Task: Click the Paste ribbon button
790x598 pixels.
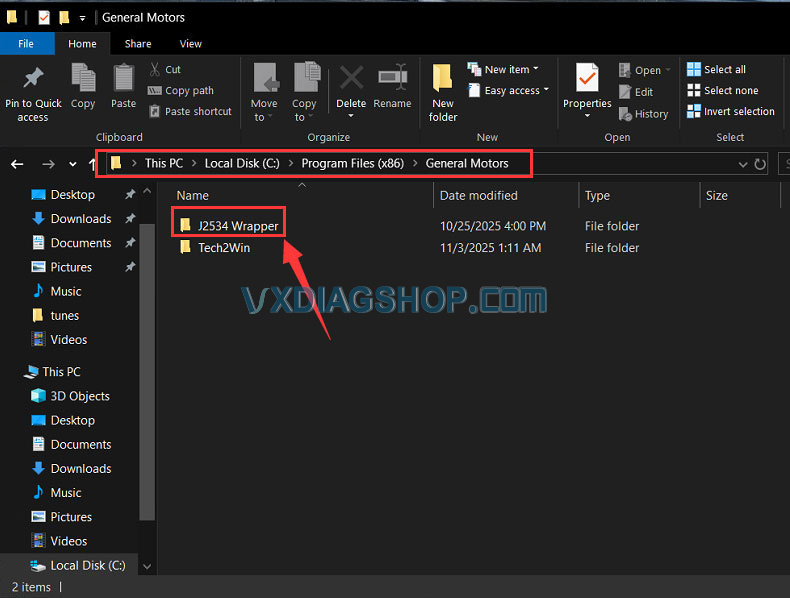Action: click(123, 86)
